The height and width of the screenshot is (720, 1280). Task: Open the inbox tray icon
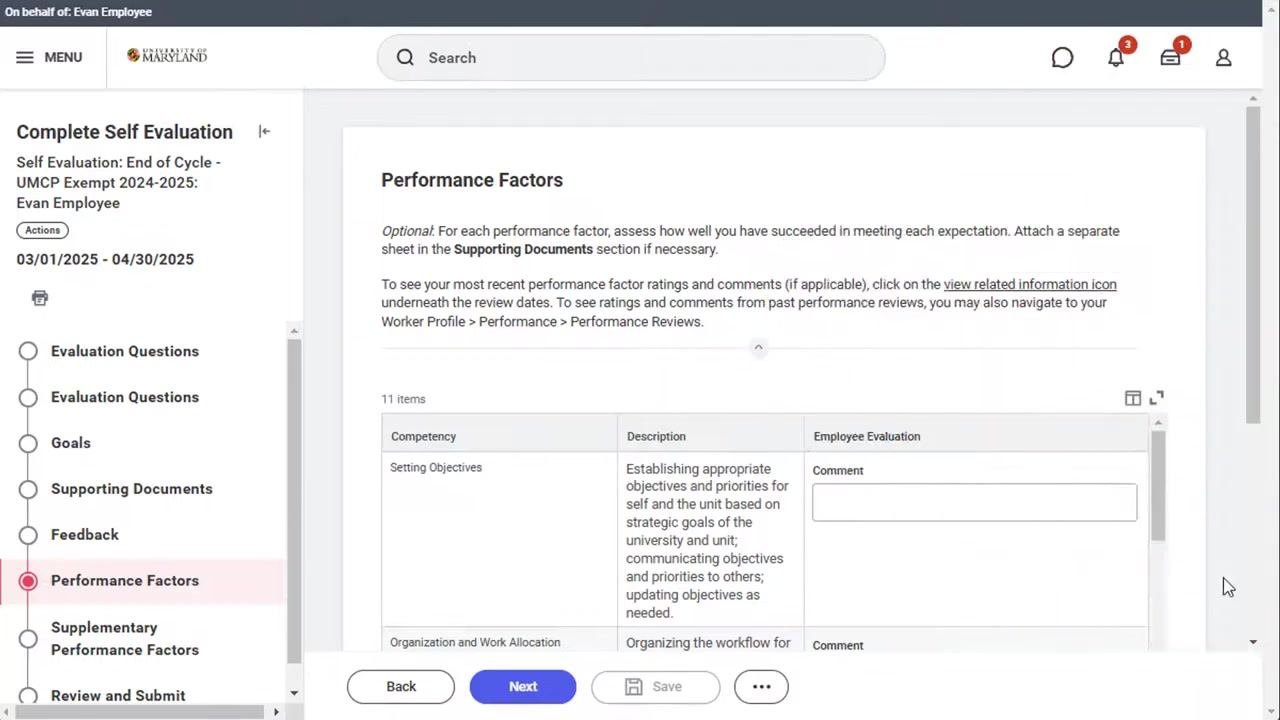point(1170,58)
